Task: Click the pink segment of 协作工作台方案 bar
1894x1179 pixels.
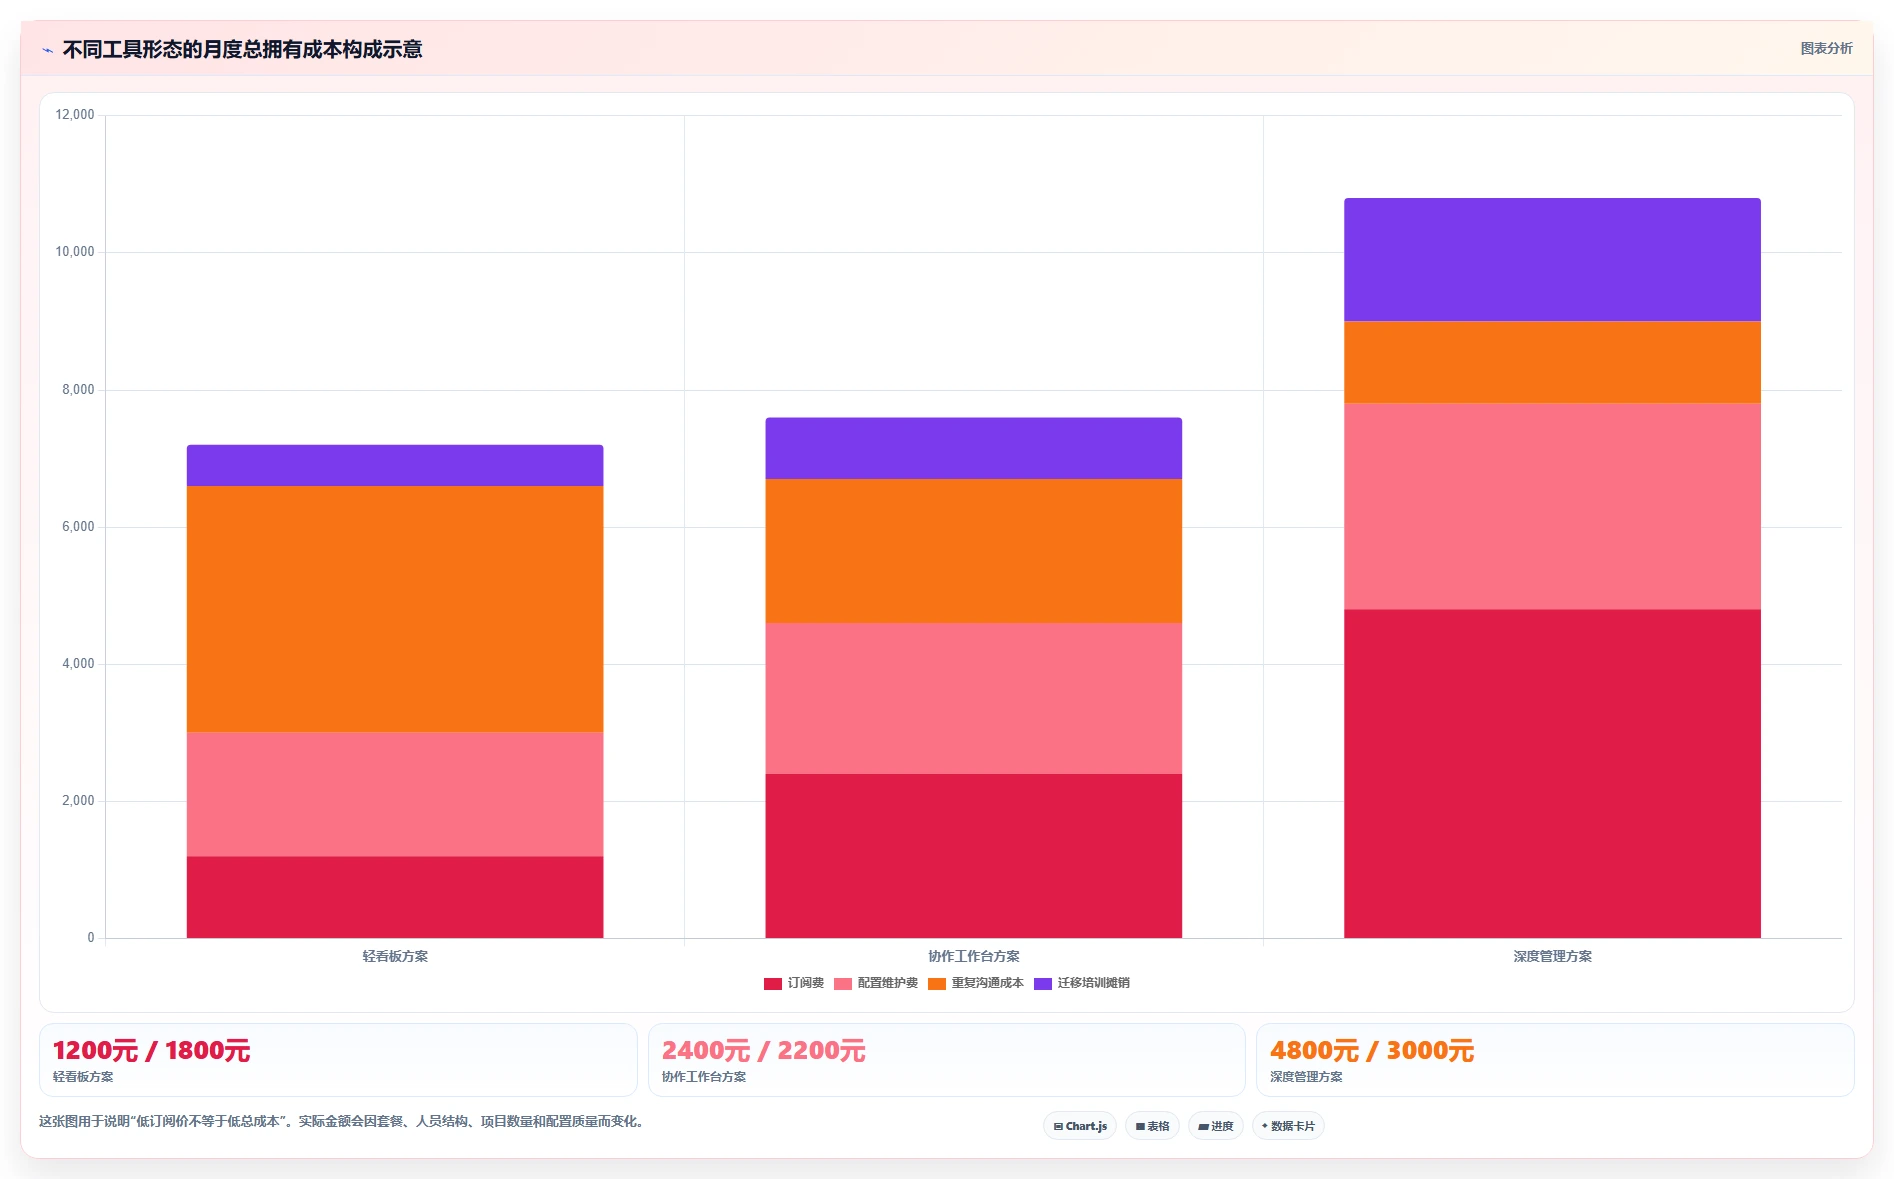Action: coord(974,698)
